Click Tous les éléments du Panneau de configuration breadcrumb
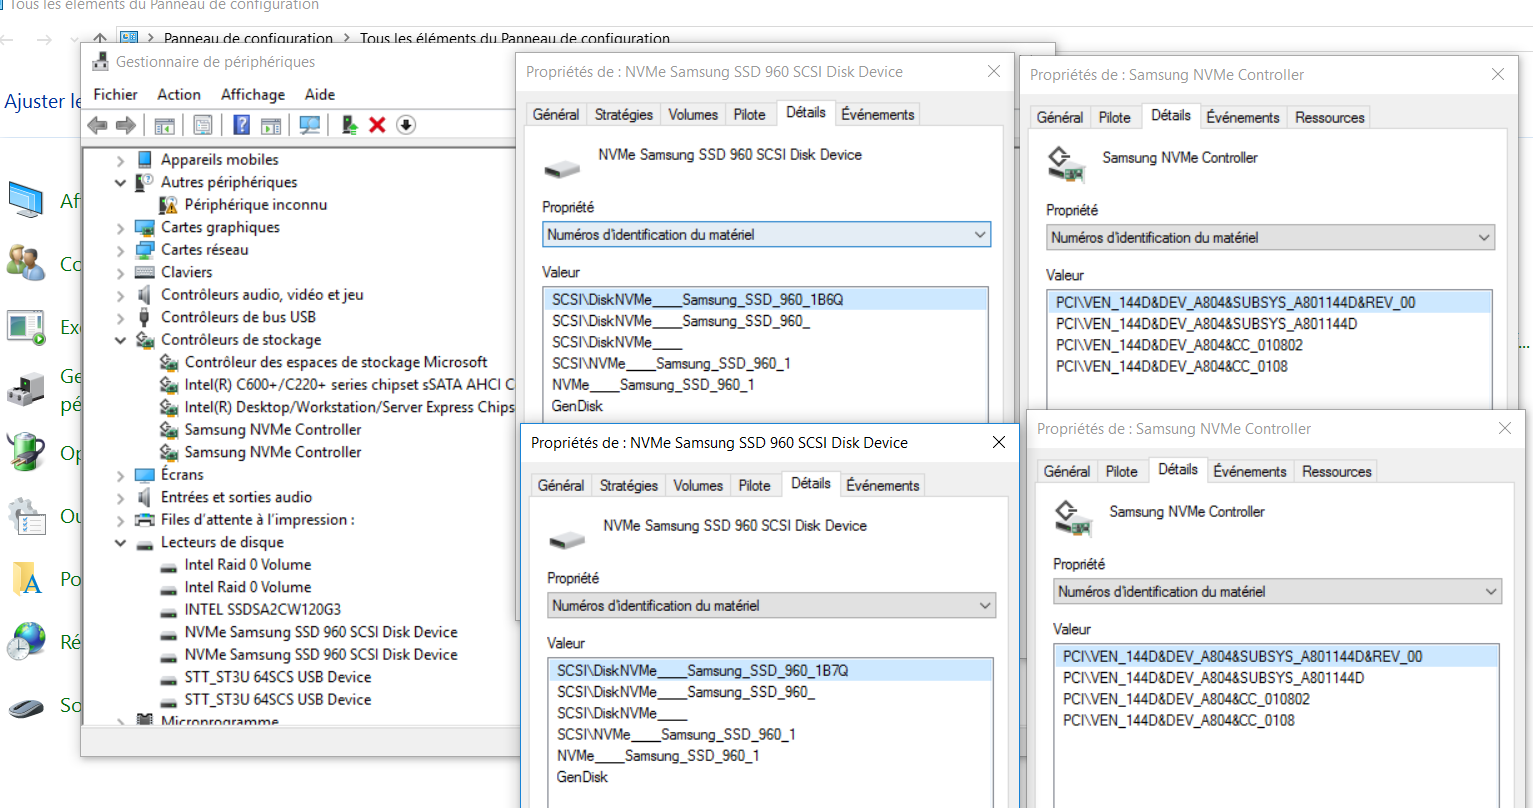The height and width of the screenshot is (808, 1533). (x=515, y=38)
